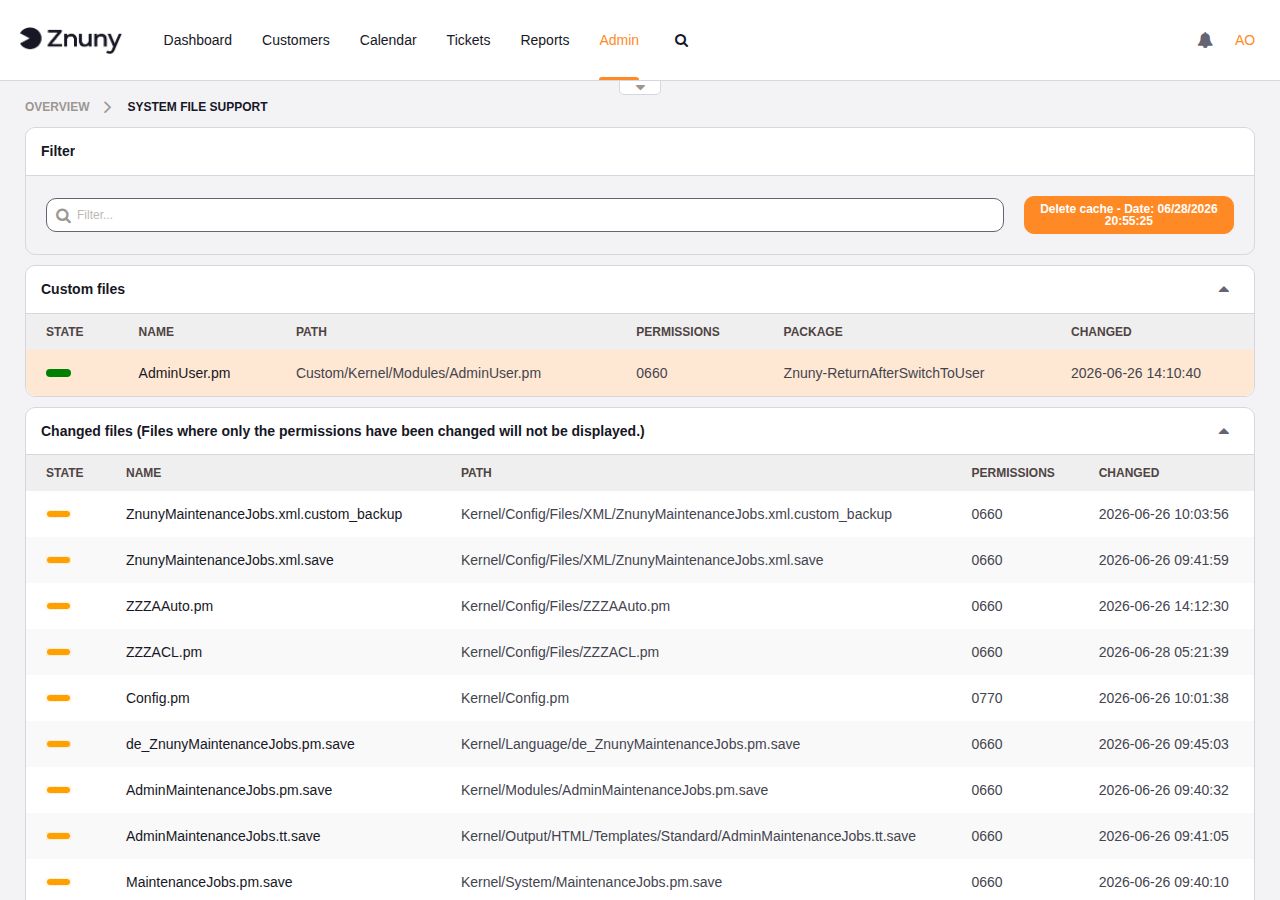
Task: Open the Customers menu
Action: pos(296,40)
